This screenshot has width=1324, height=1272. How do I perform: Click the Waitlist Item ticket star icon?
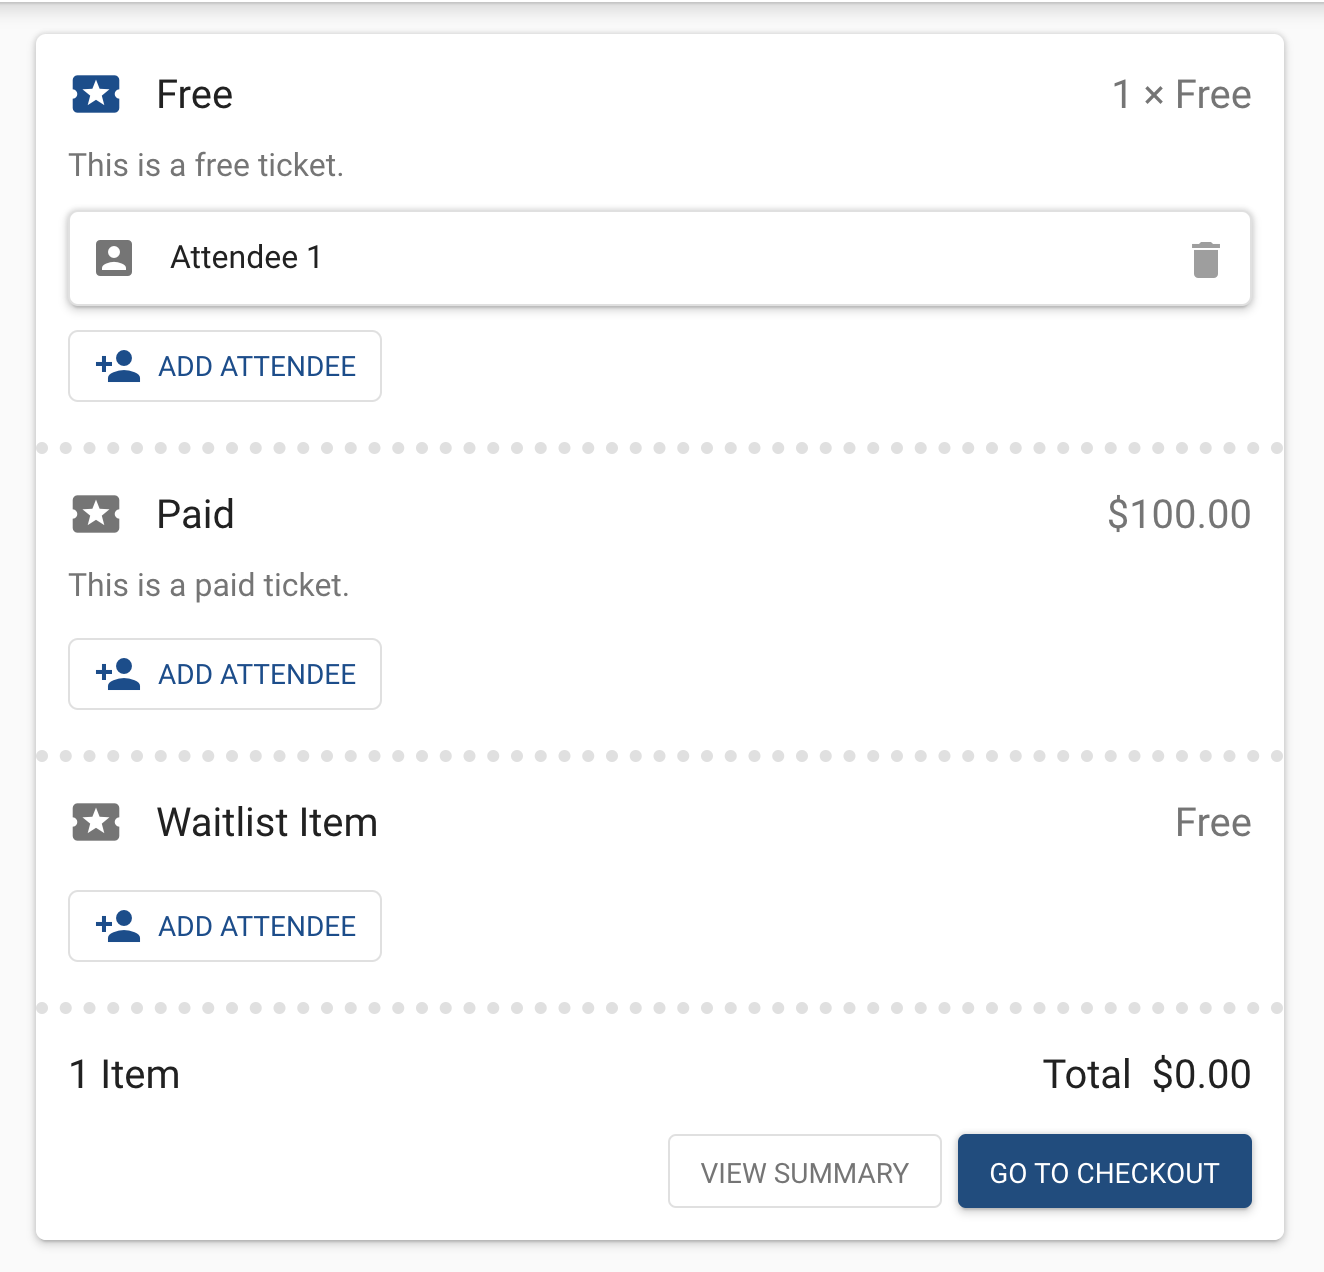pyautogui.click(x=96, y=823)
